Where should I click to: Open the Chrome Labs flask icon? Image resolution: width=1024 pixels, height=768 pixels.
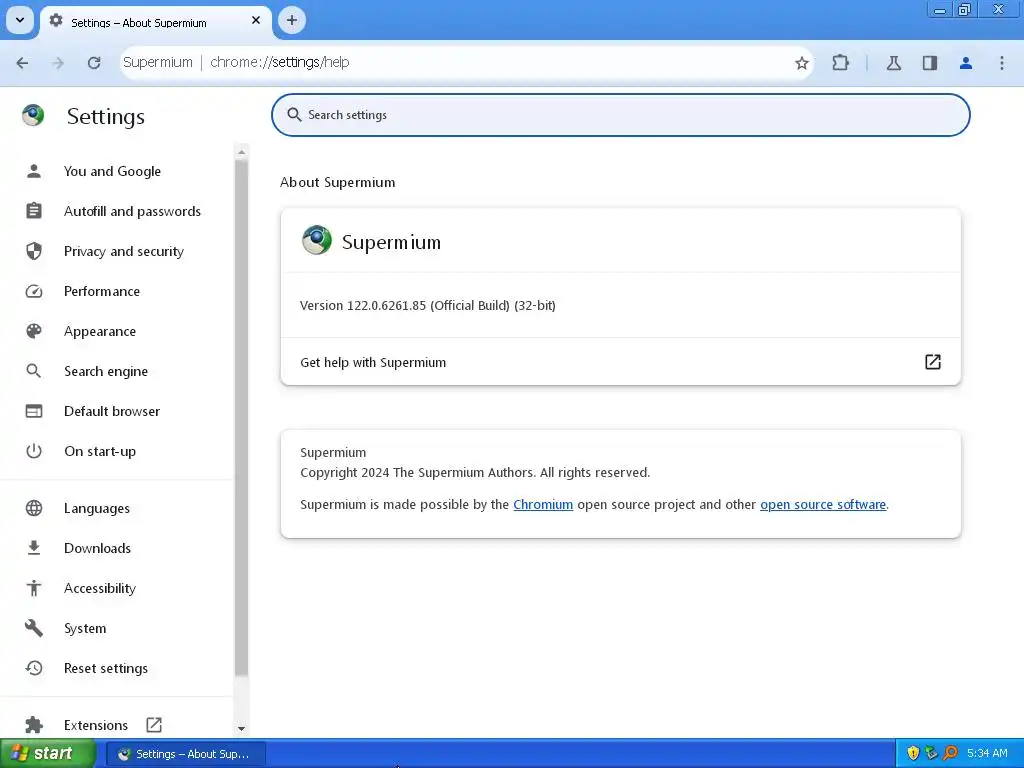(894, 63)
